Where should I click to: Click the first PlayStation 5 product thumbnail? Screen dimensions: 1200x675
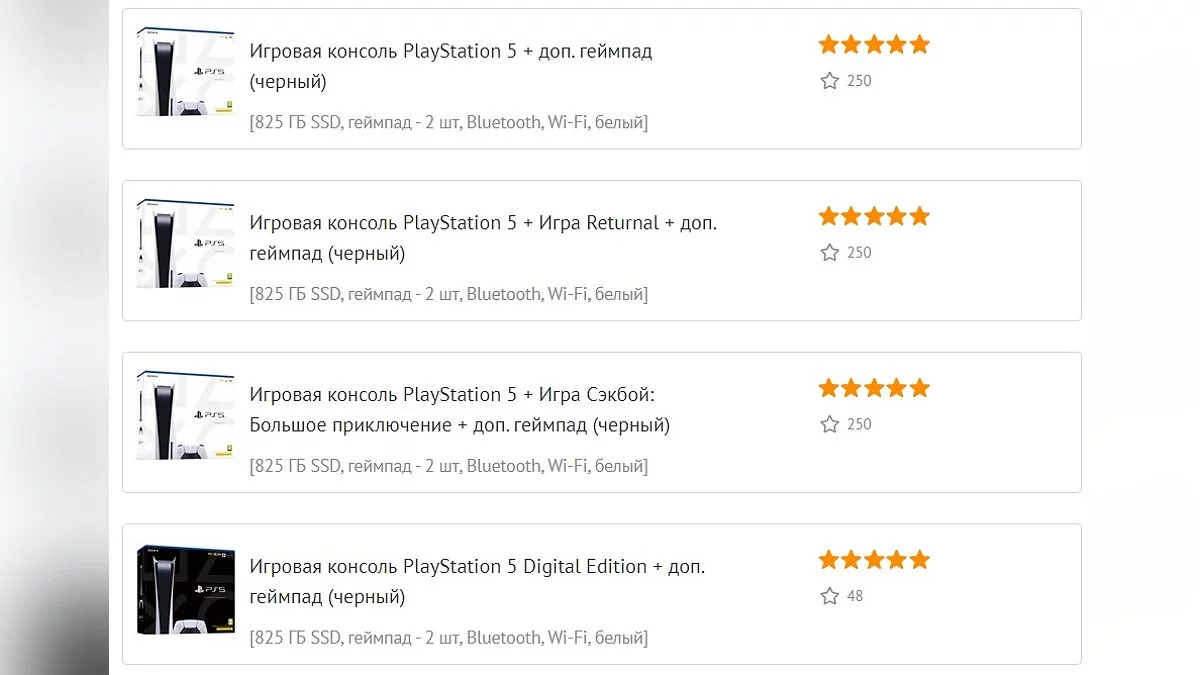click(x=185, y=73)
